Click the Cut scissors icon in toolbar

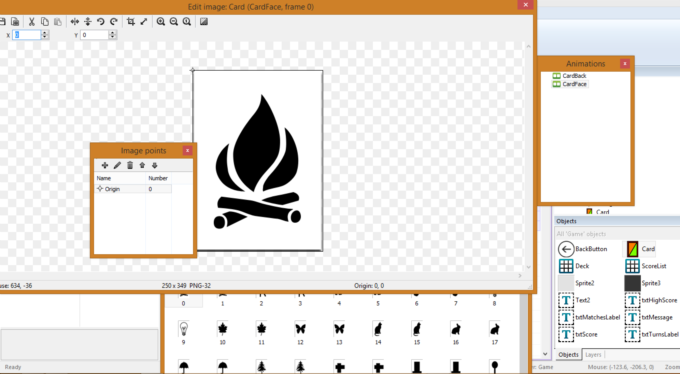[x=32, y=22]
